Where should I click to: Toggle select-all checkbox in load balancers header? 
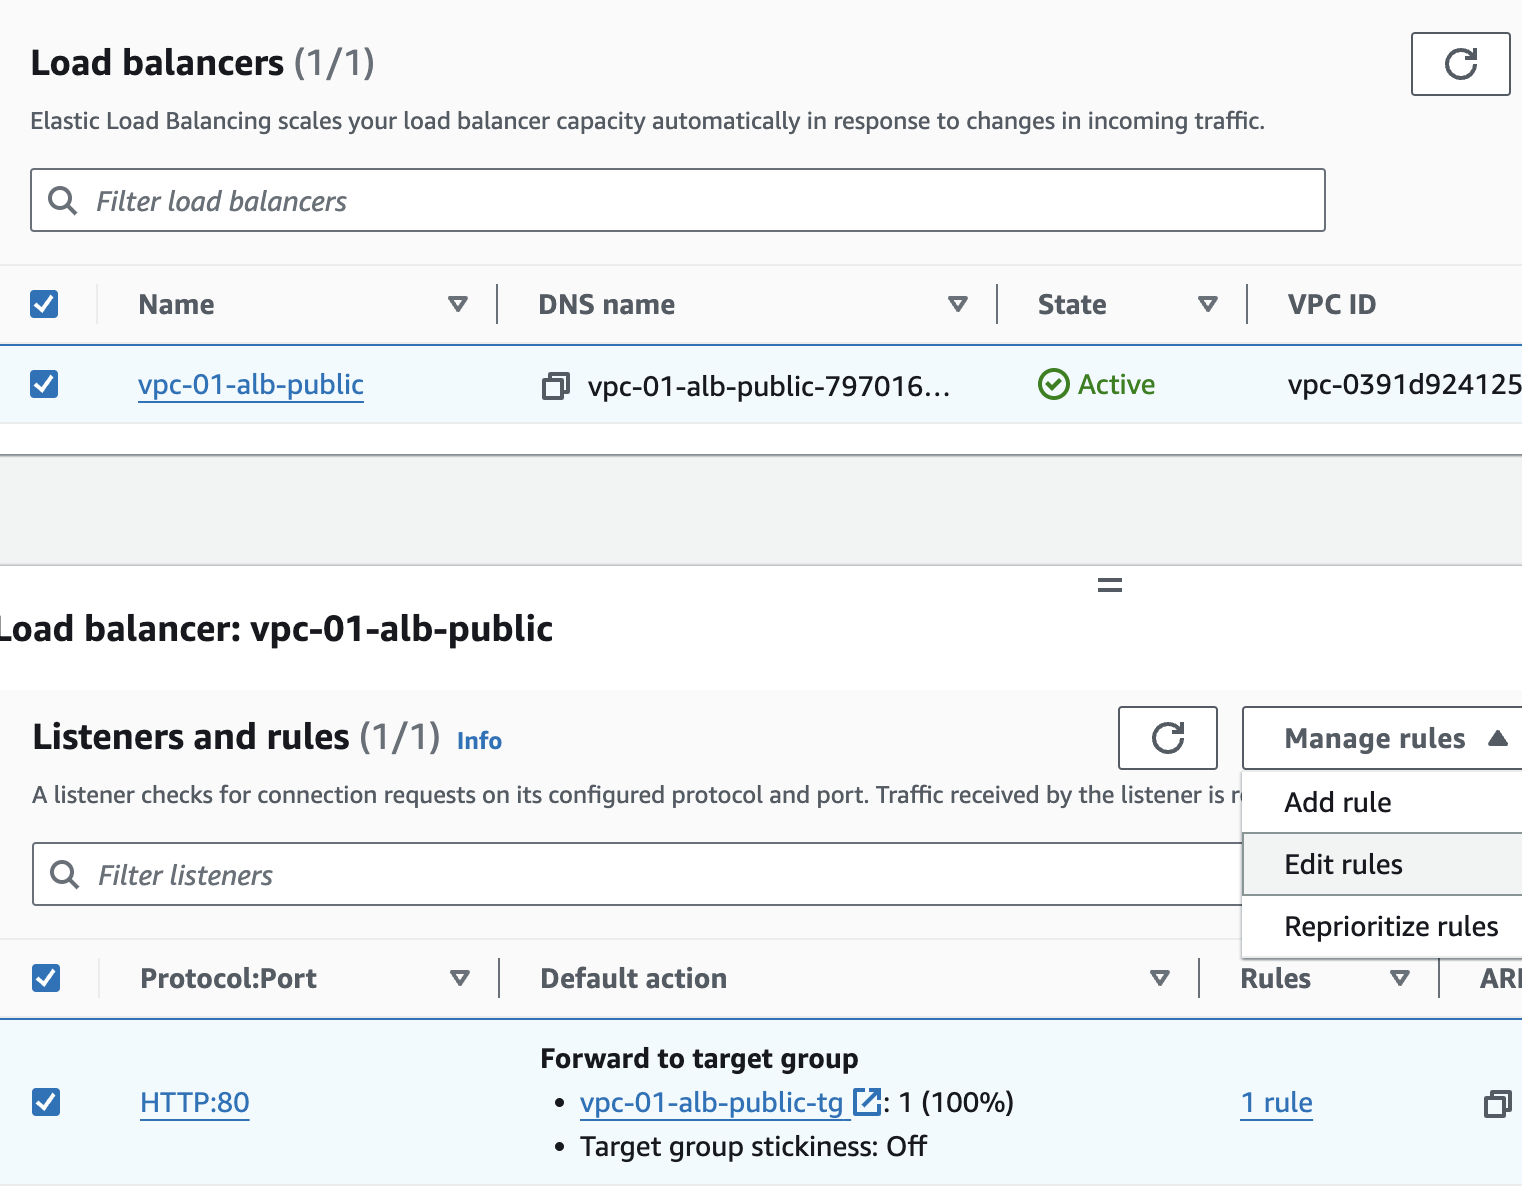pyautogui.click(x=44, y=304)
